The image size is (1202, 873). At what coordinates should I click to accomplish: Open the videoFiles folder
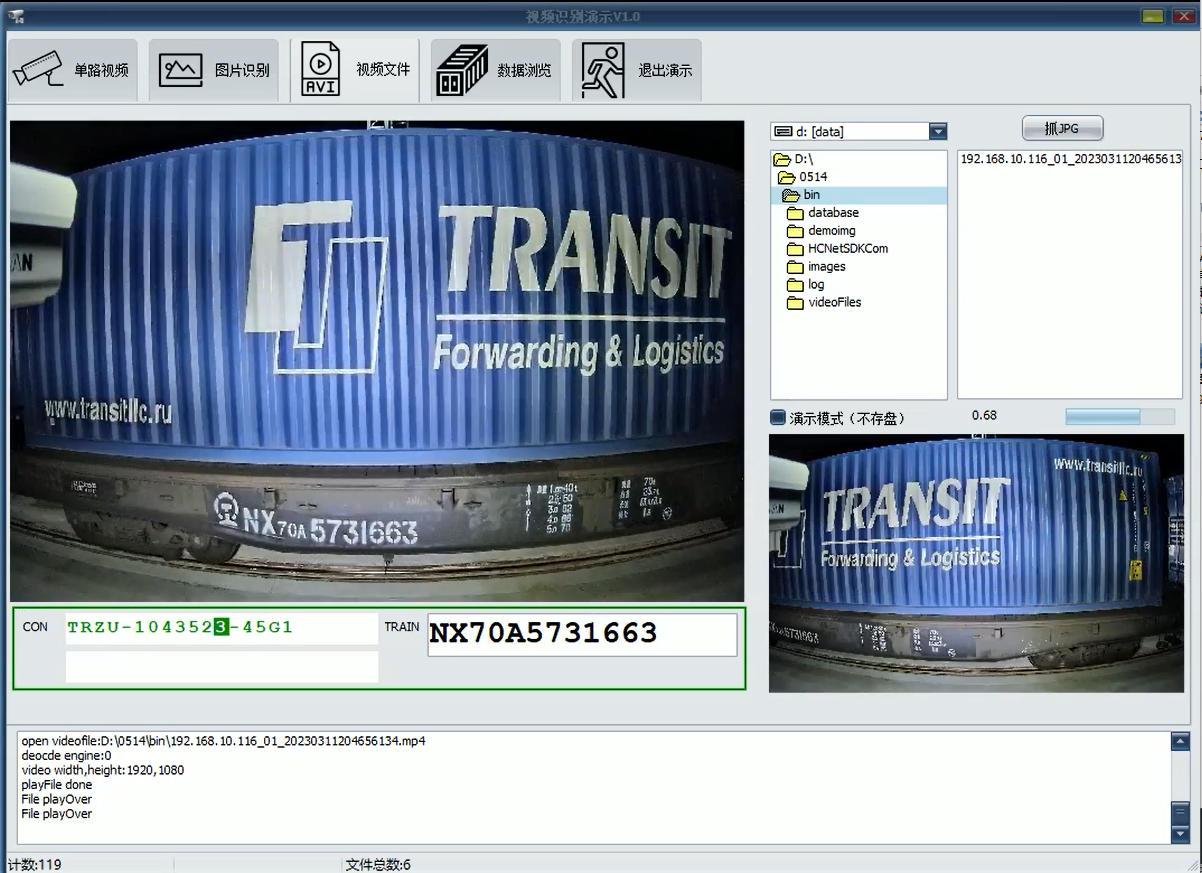point(824,303)
